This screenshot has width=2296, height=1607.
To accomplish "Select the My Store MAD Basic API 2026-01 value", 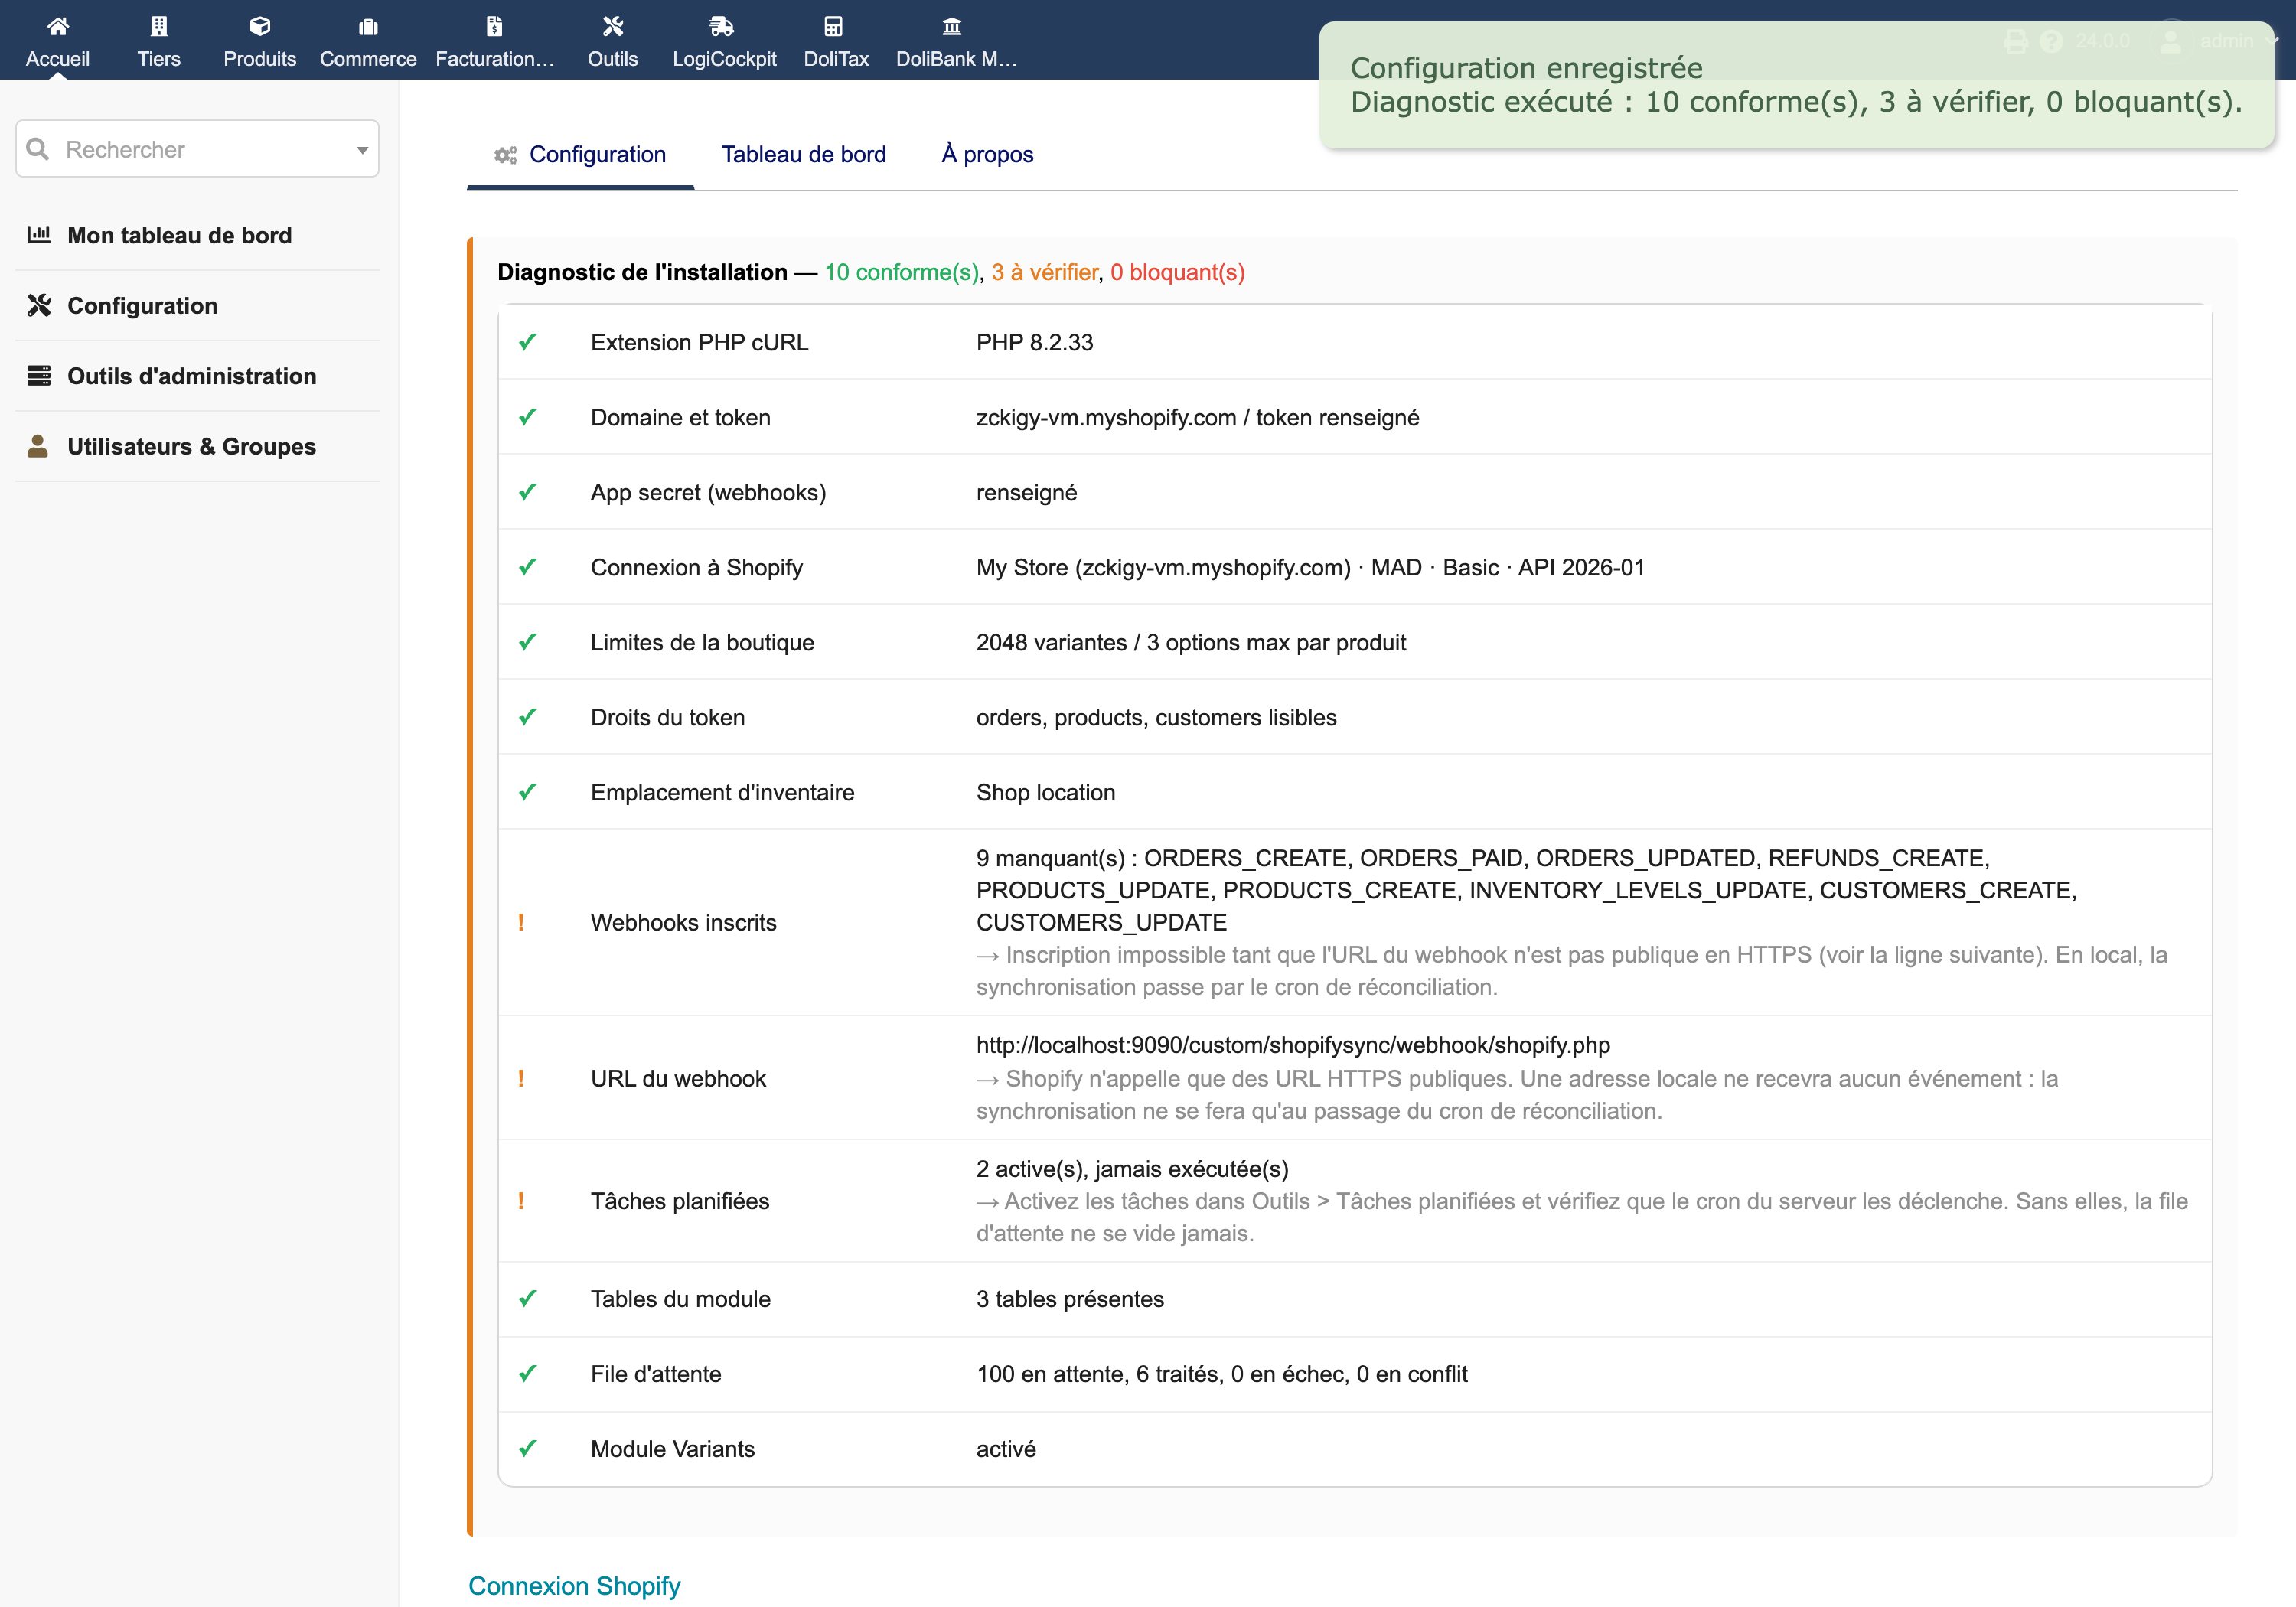I will pos(1310,568).
